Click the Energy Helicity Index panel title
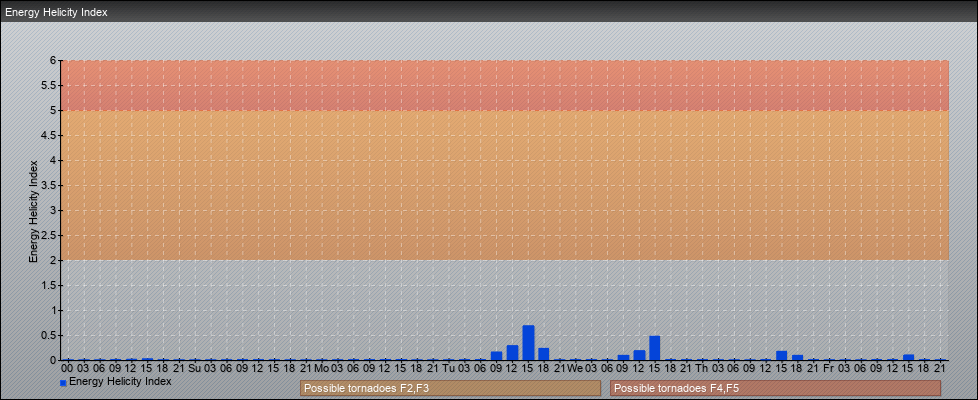The image size is (978, 400). (x=56, y=12)
